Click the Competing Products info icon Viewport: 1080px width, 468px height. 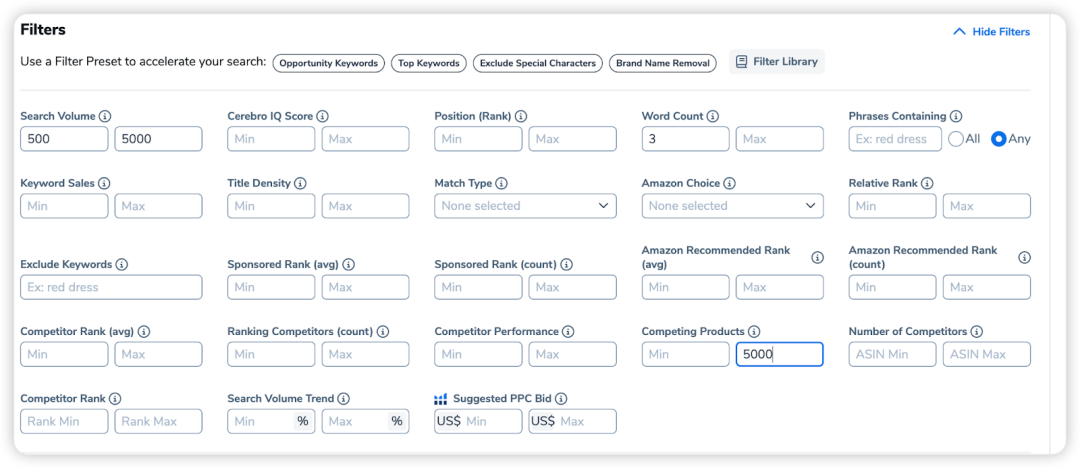pos(754,332)
